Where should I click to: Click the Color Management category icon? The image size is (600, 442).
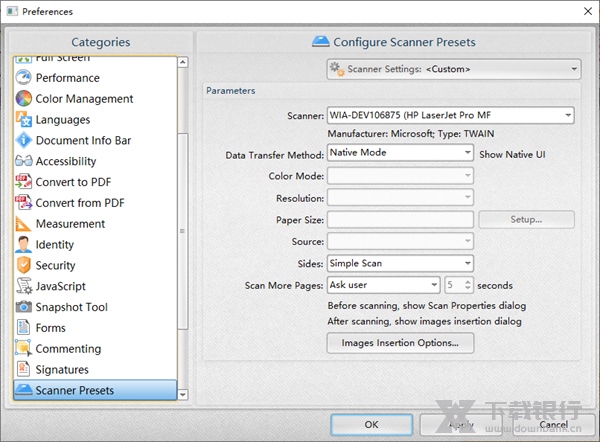click(x=23, y=99)
